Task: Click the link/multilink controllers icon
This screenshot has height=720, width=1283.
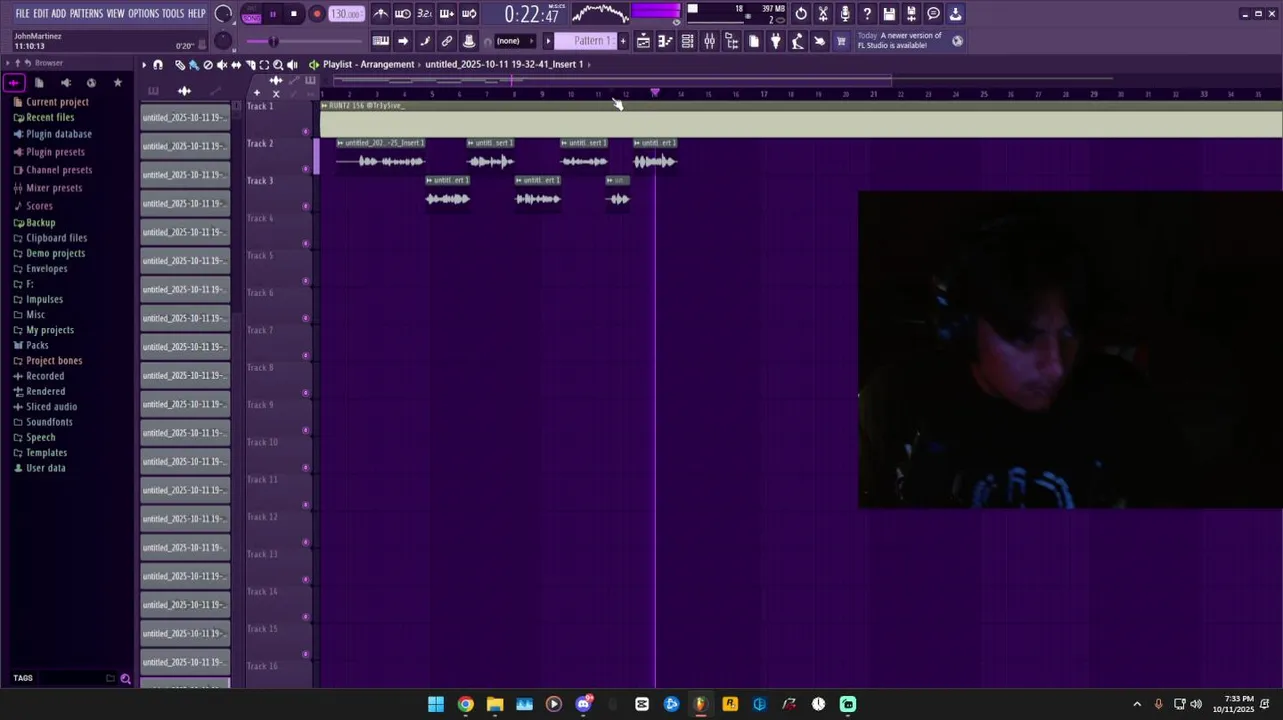Action: [447, 41]
